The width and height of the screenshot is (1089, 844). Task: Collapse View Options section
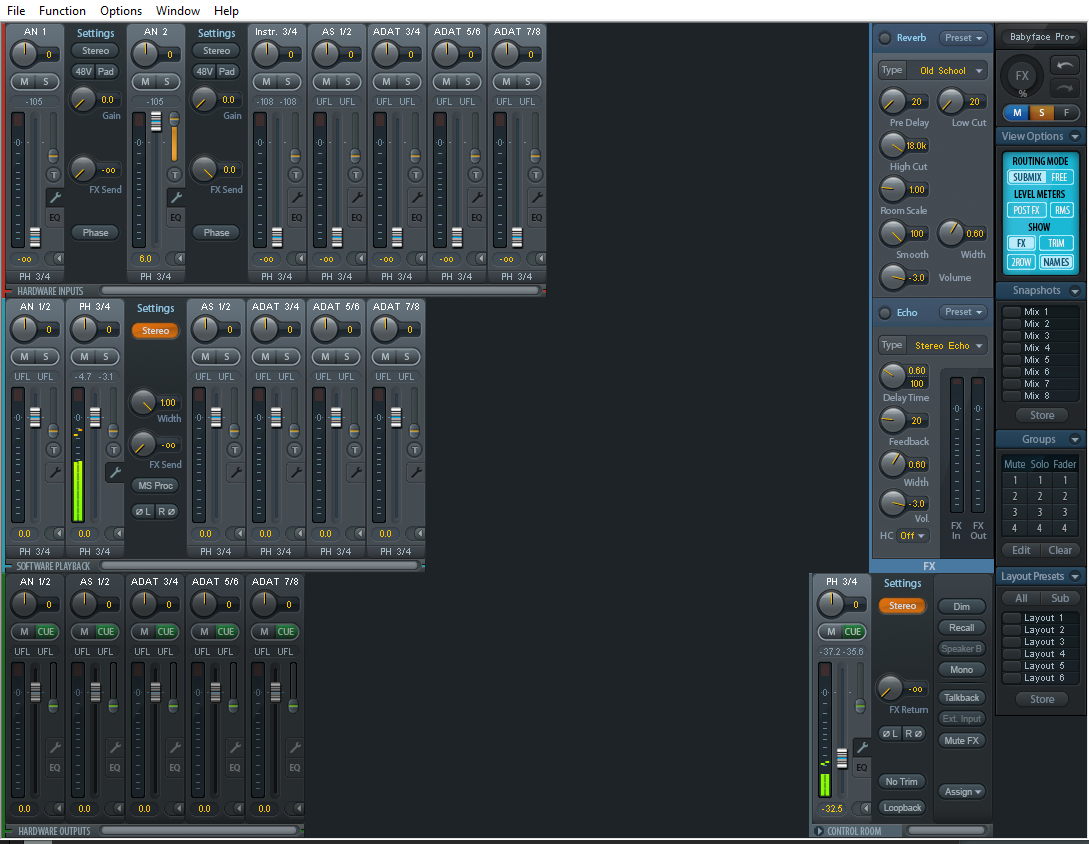coord(1075,136)
